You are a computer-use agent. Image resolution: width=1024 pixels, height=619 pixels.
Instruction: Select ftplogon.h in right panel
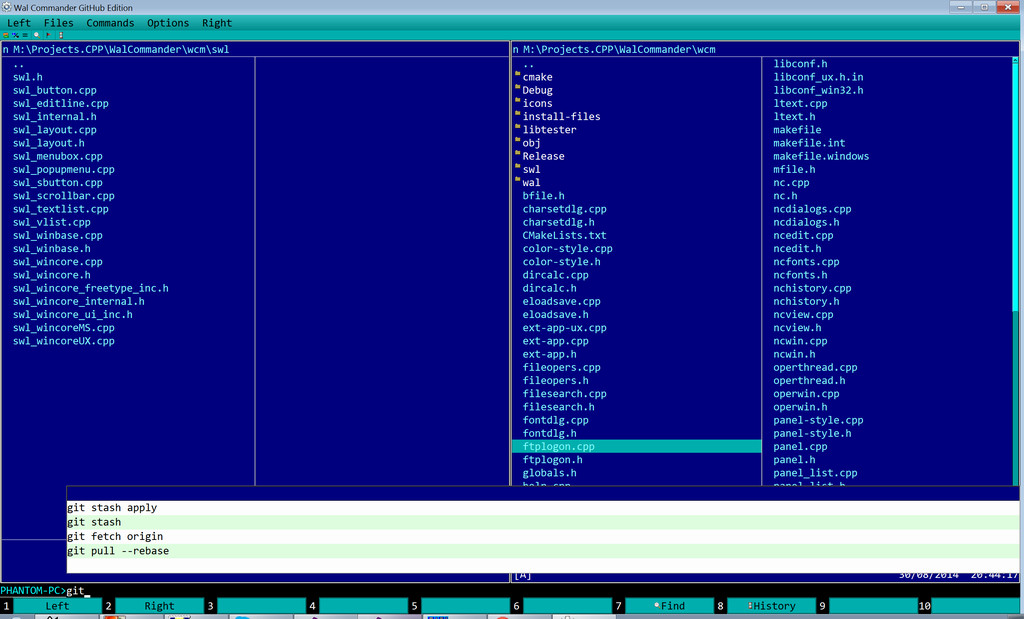tap(552, 460)
